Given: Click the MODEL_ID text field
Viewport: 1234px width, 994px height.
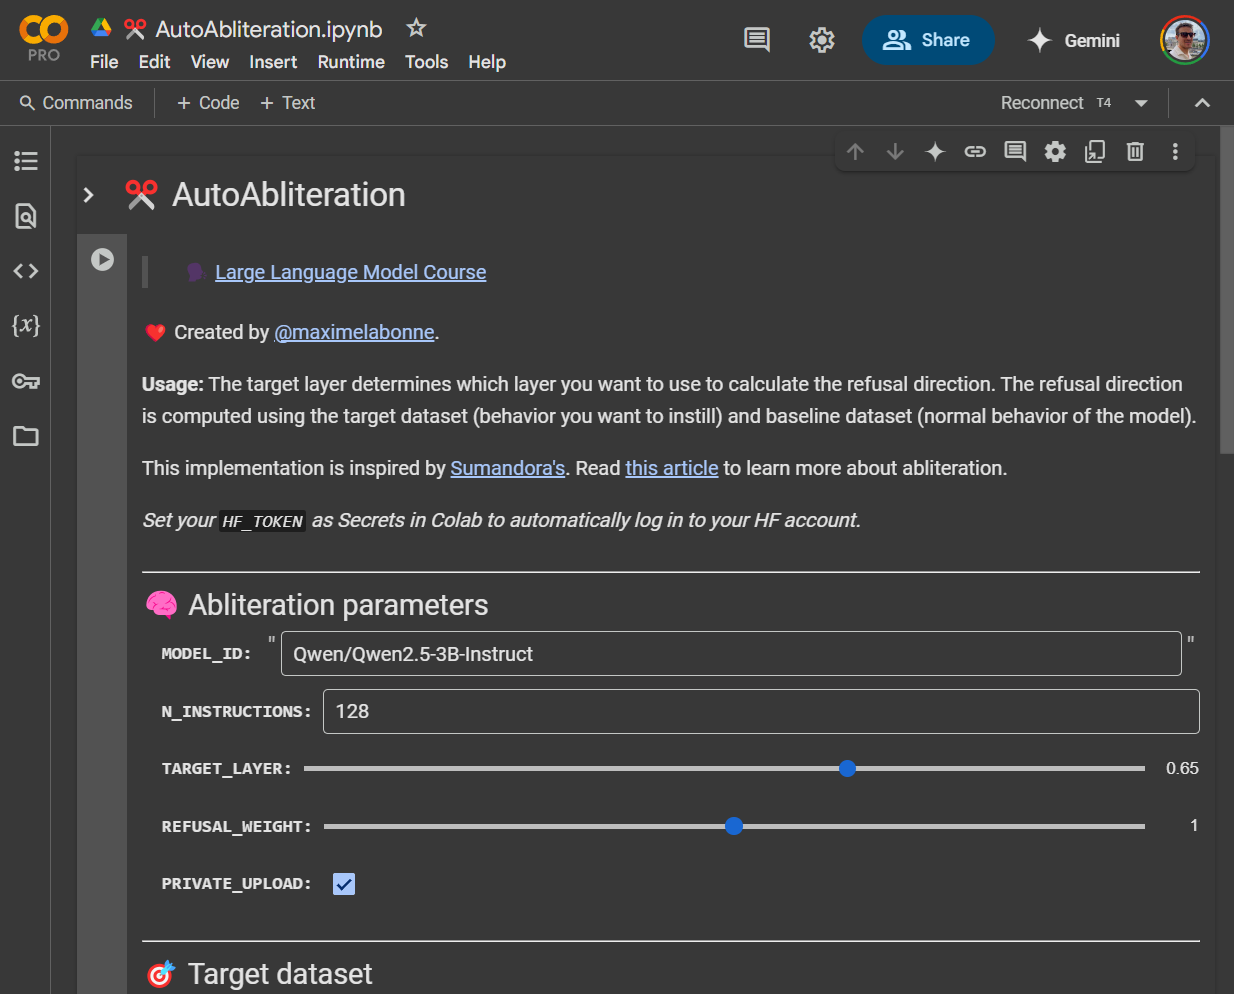Looking at the screenshot, I should coord(730,654).
